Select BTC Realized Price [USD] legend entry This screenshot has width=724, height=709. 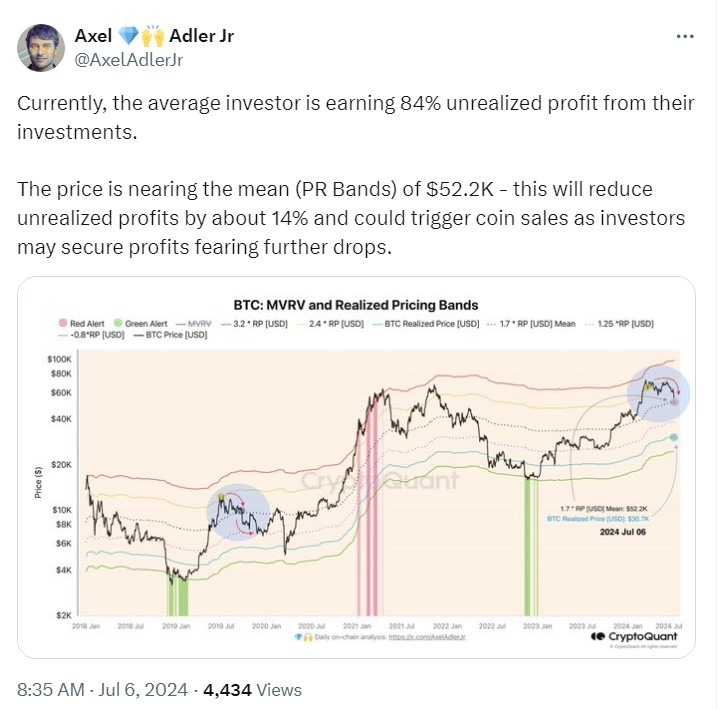[426, 324]
